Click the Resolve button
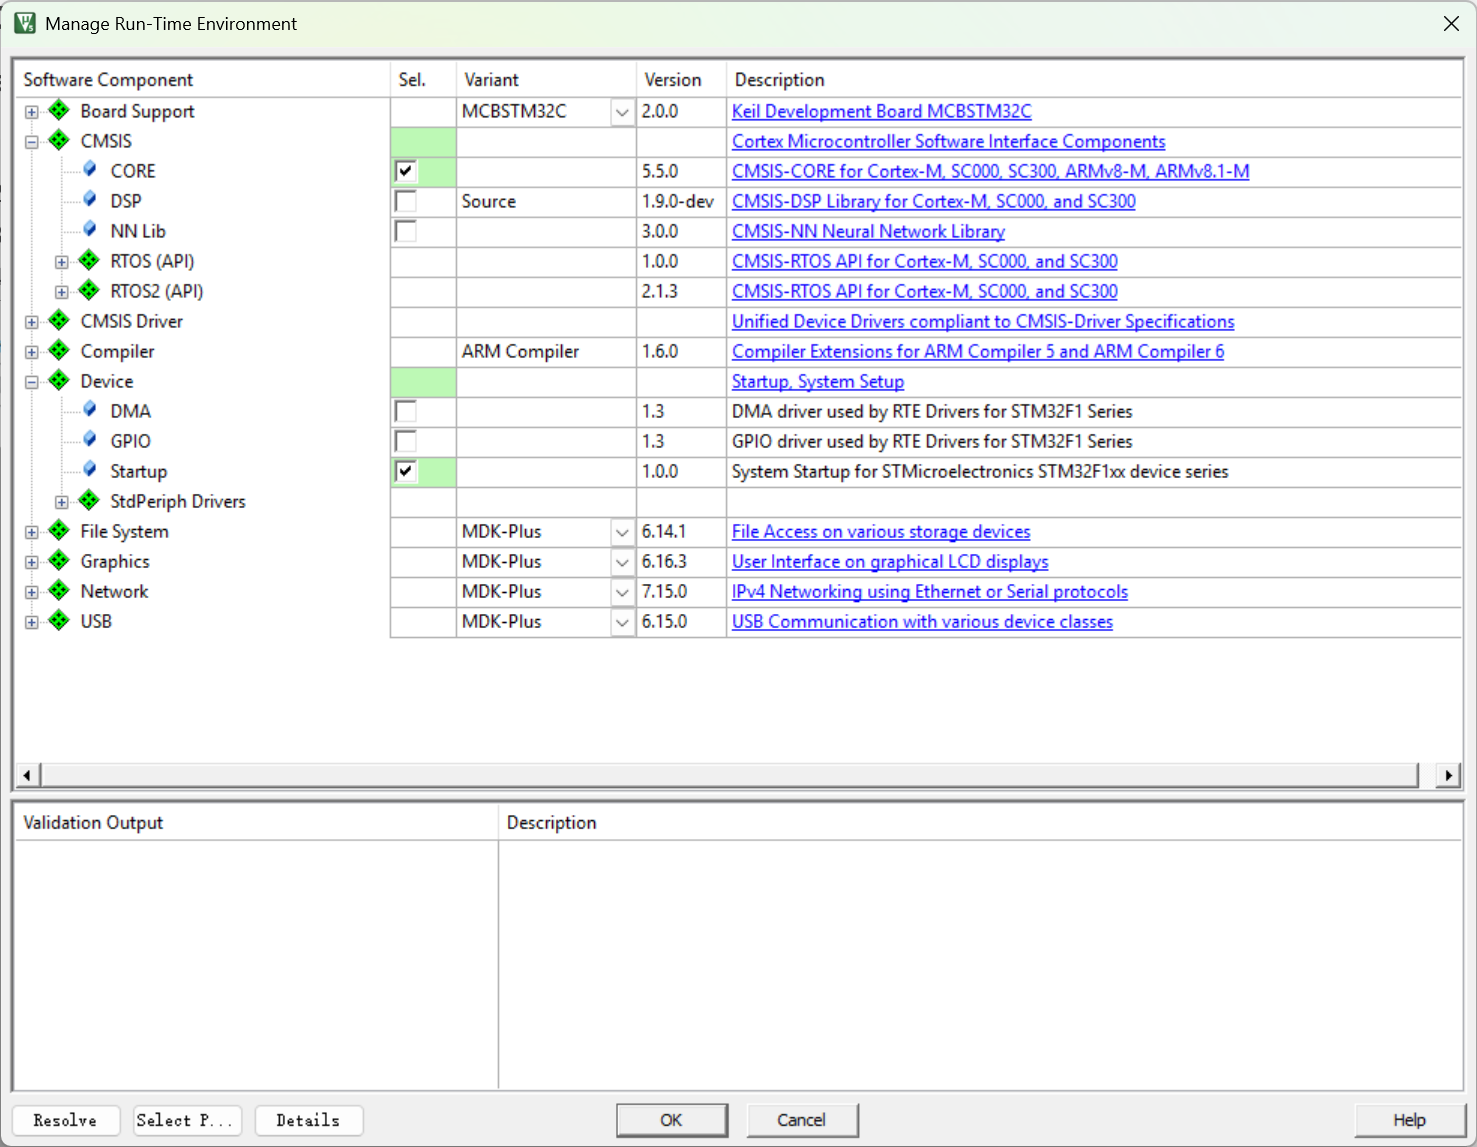This screenshot has height=1147, width=1477. 66,1120
